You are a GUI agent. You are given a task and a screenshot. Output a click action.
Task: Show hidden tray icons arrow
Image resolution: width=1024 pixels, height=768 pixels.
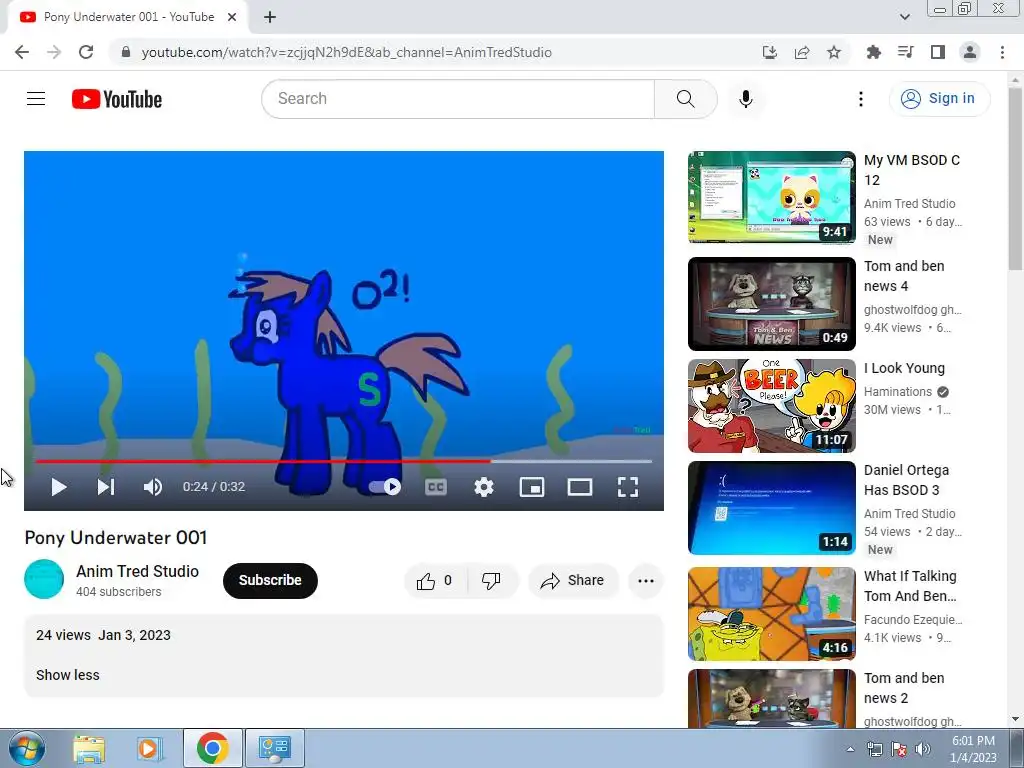point(850,749)
